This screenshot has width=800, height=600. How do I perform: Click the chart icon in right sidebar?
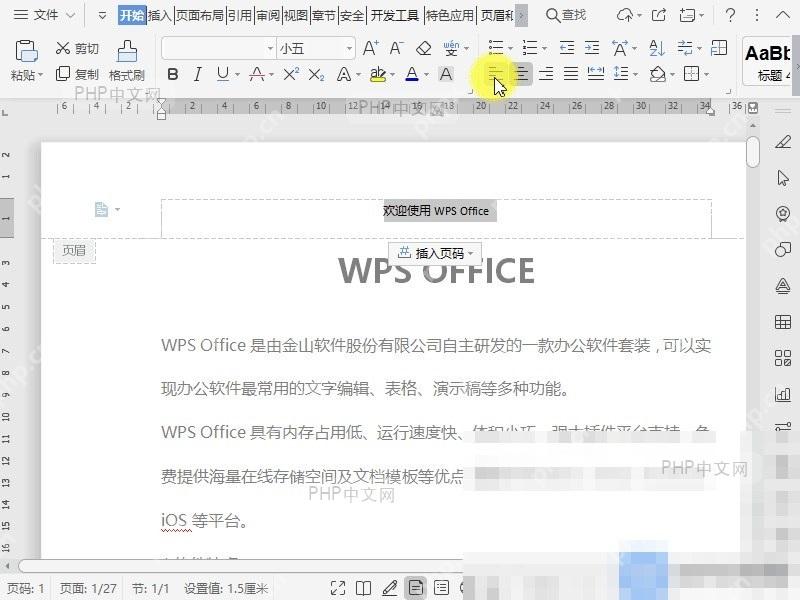783,394
